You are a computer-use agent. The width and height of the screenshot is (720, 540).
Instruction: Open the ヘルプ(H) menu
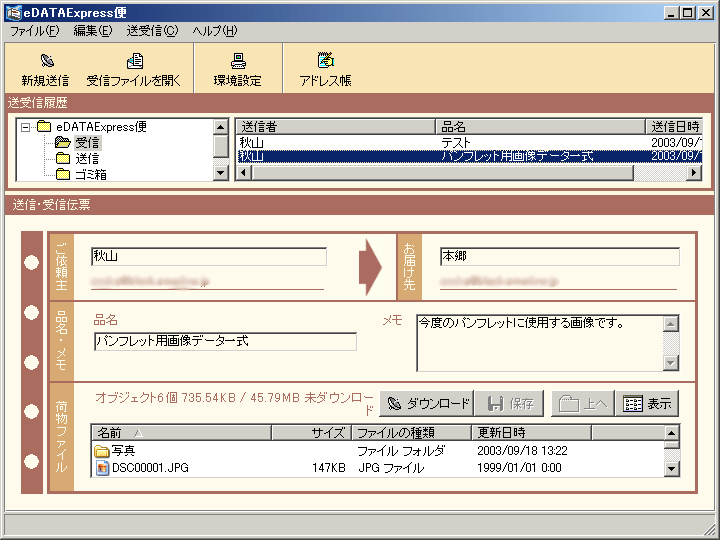[x=215, y=31]
